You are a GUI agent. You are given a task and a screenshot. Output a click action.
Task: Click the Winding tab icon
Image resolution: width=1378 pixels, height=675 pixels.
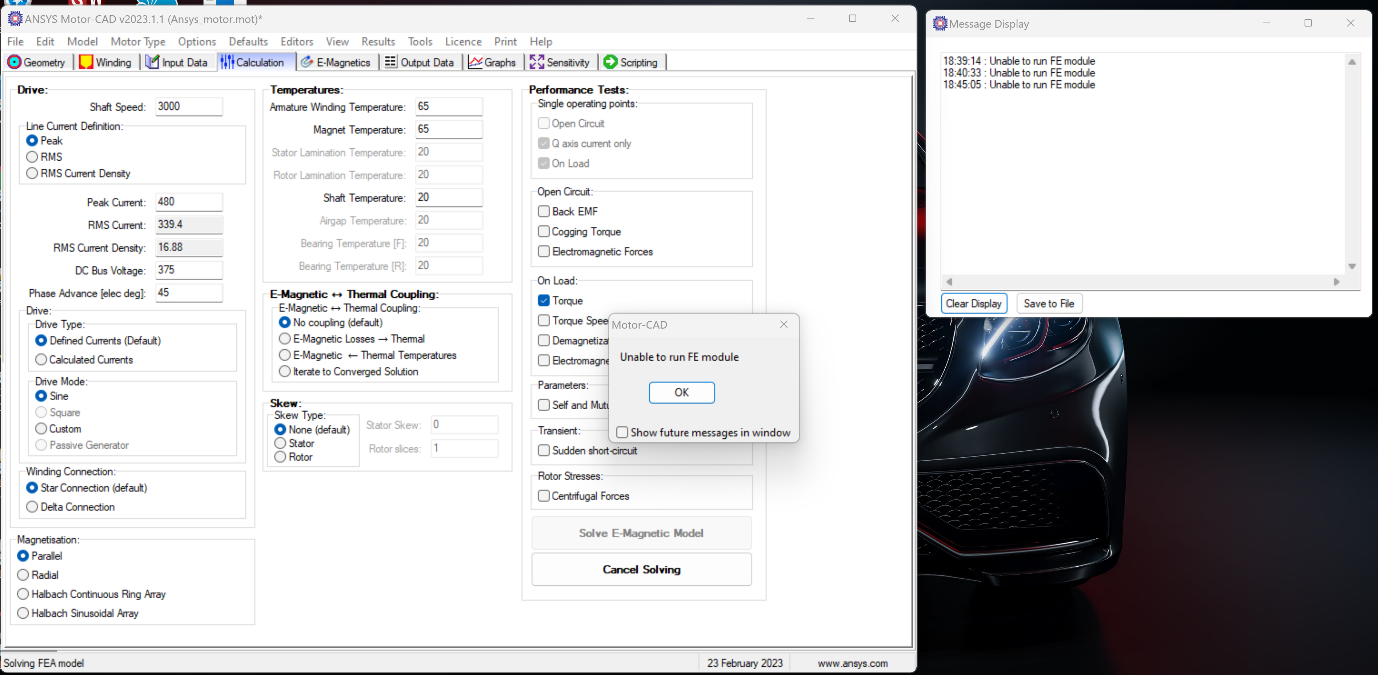87,62
